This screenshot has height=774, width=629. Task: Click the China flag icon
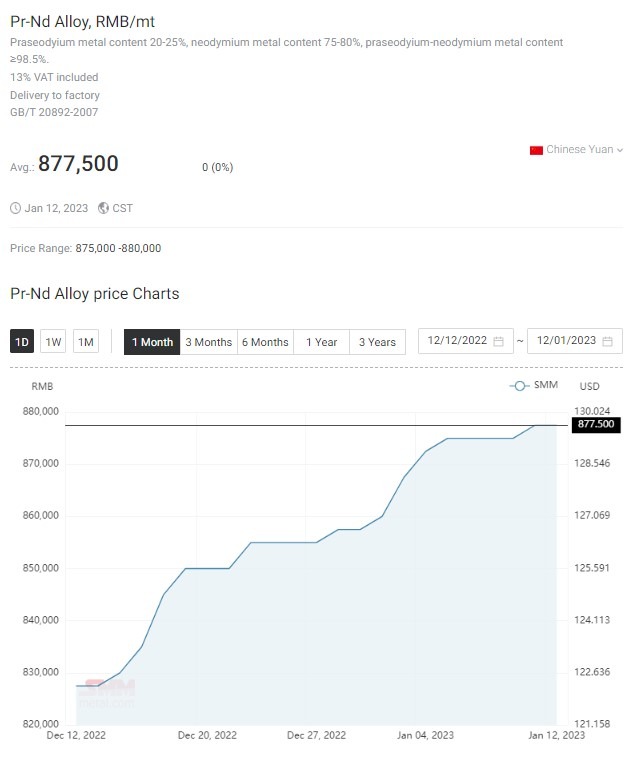tap(536, 150)
